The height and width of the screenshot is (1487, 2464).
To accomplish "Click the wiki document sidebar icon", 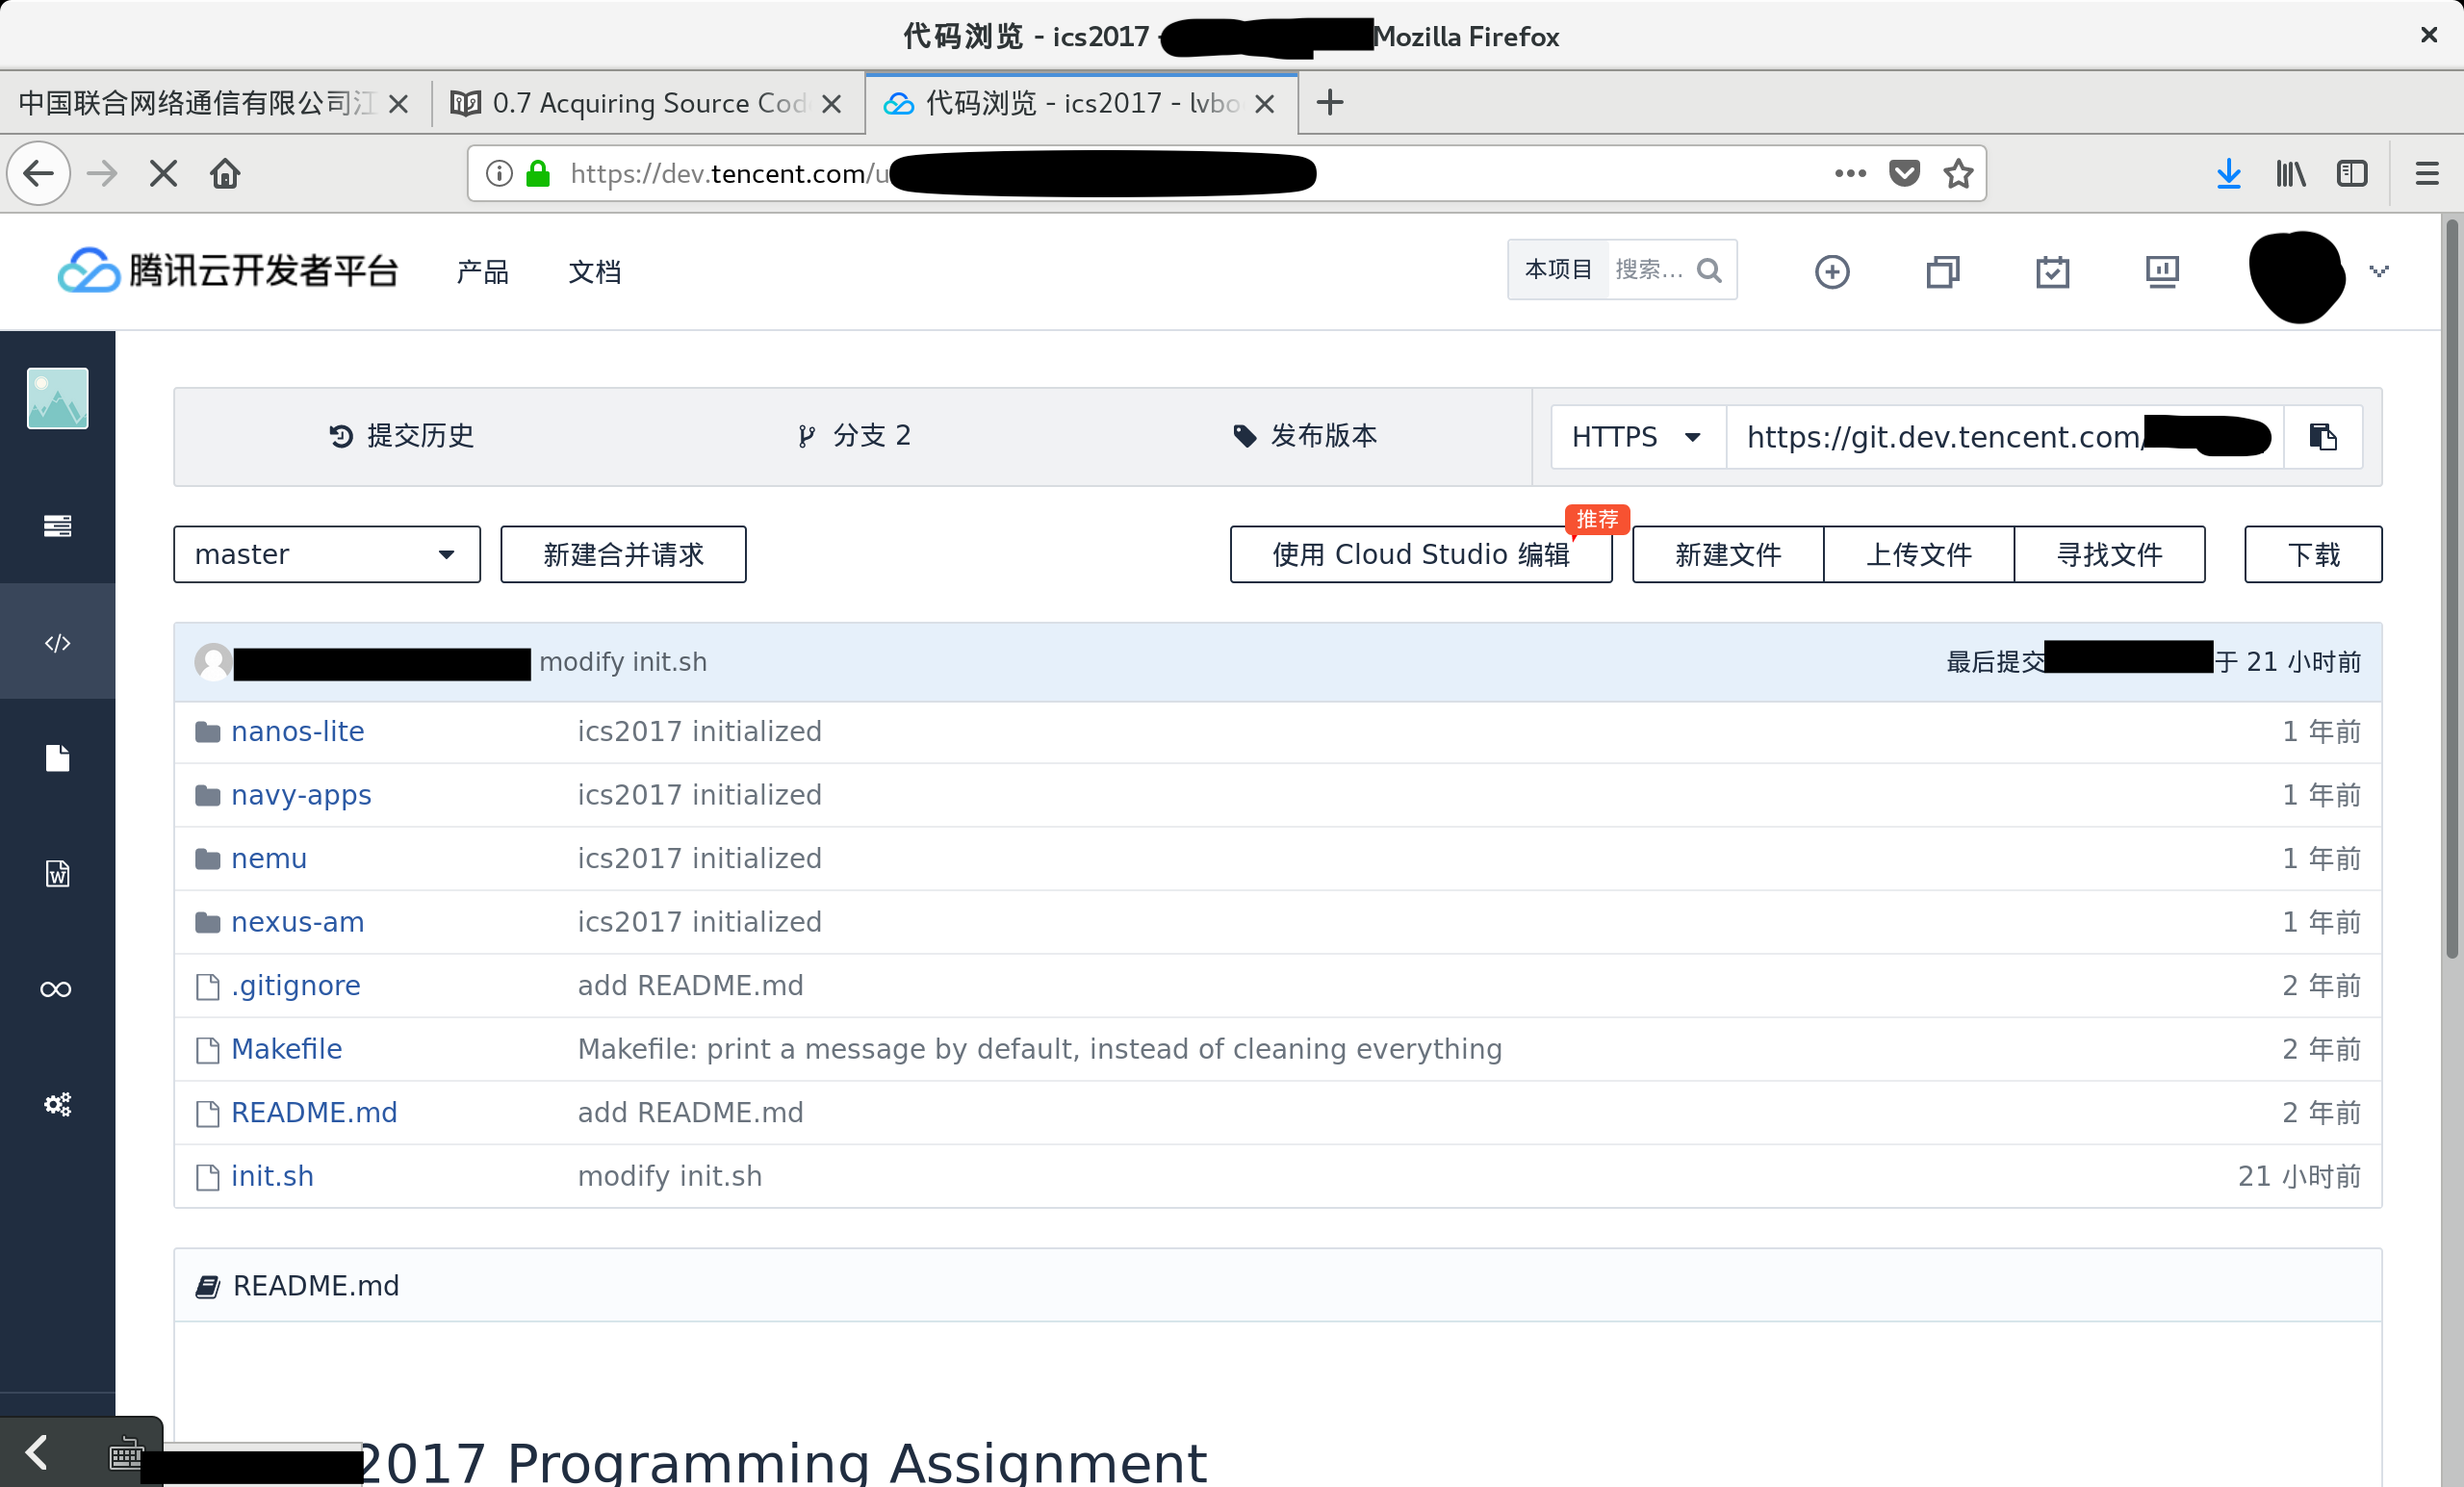I will pos(57,874).
